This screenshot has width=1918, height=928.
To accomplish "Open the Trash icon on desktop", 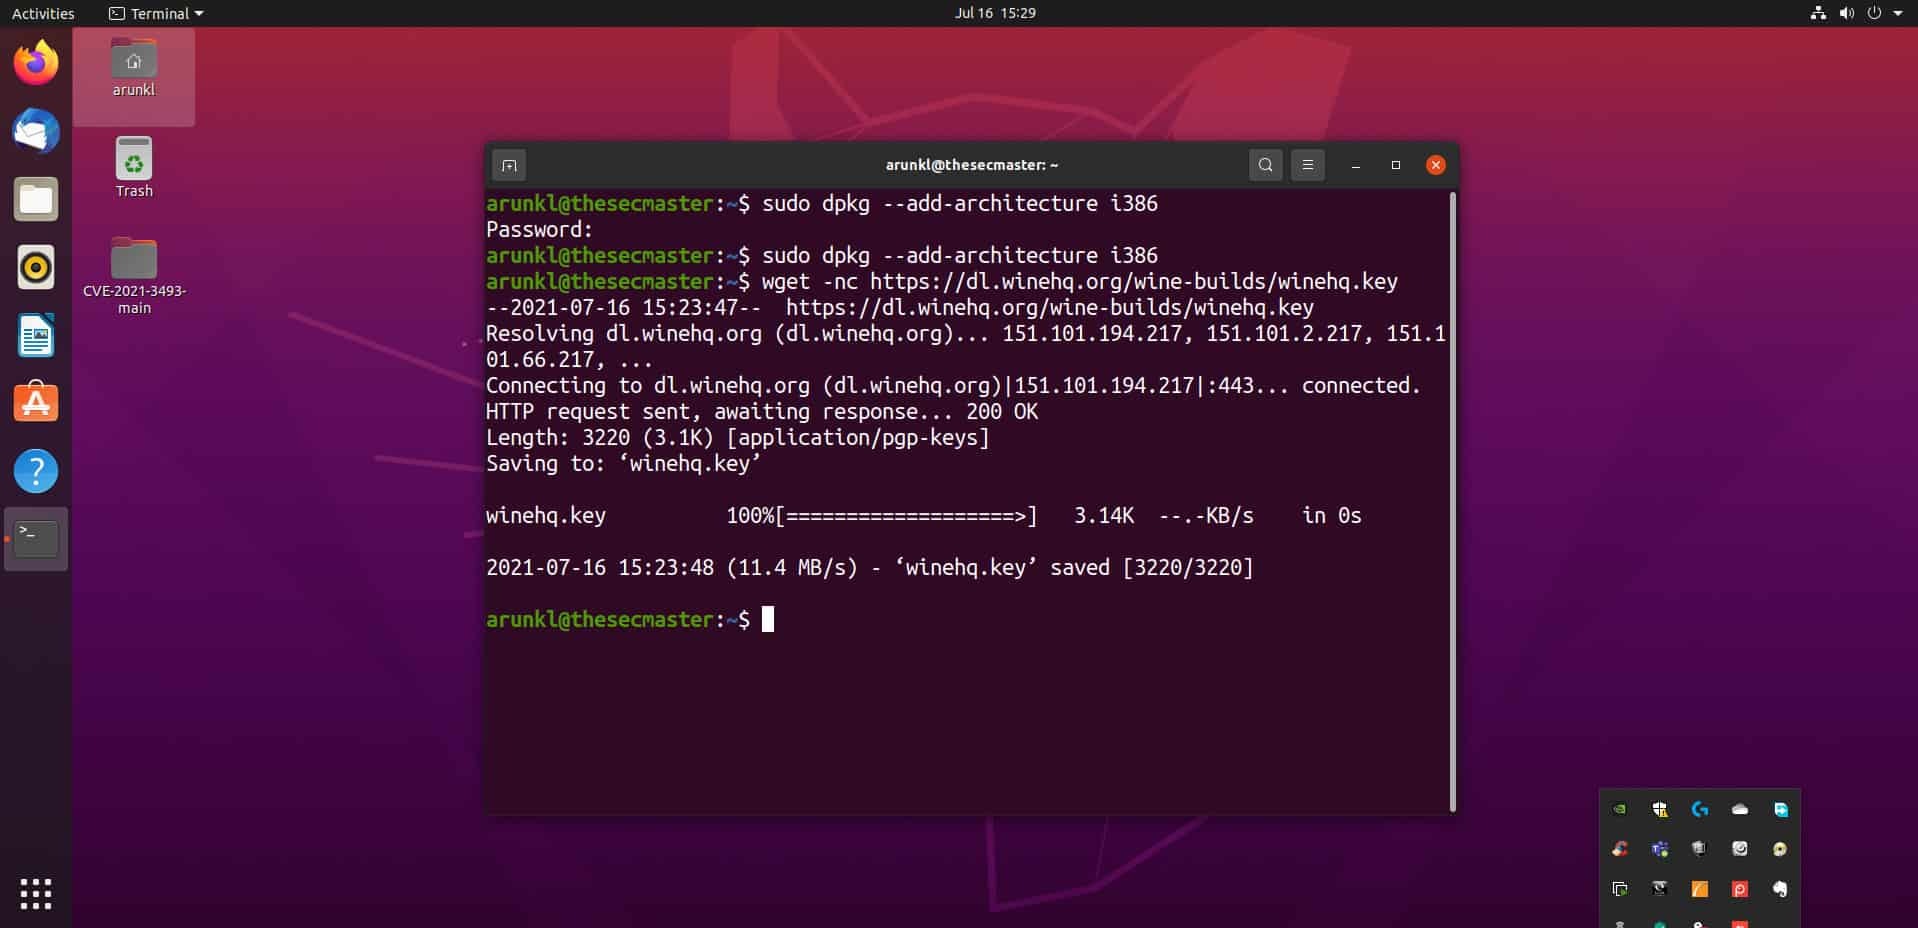I will (134, 168).
